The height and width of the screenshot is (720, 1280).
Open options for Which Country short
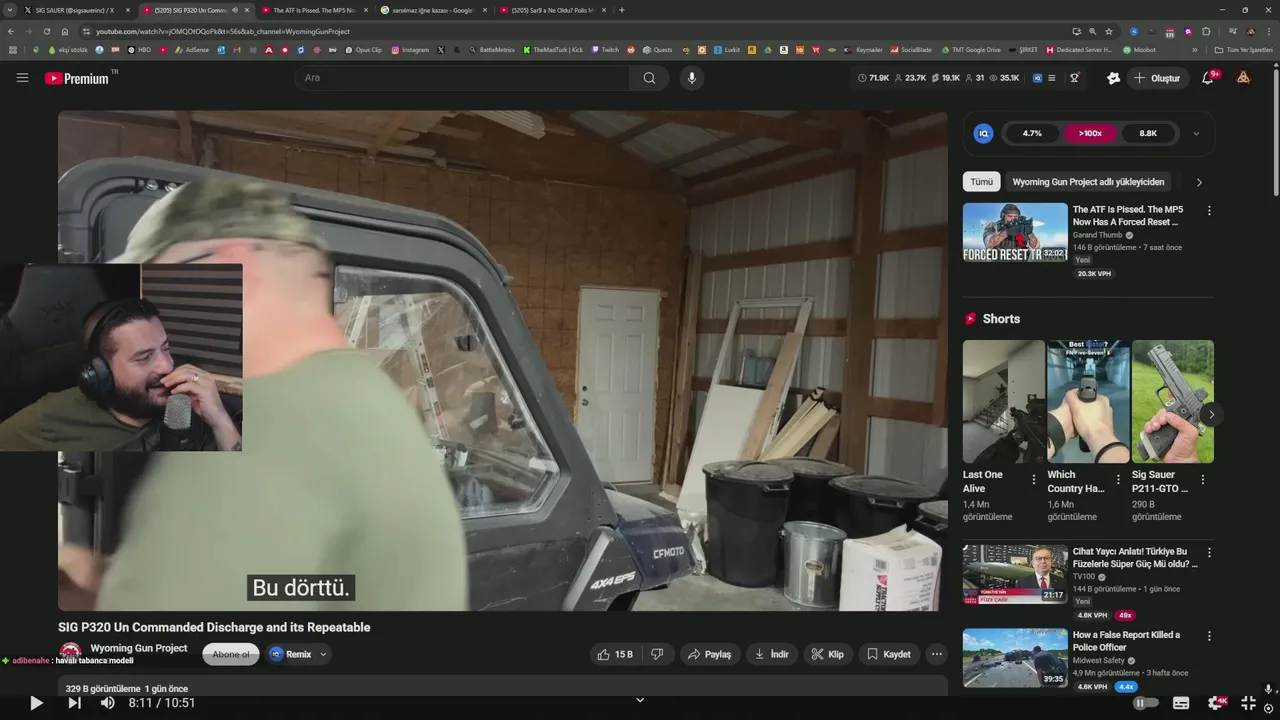click(x=1118, y=480)
